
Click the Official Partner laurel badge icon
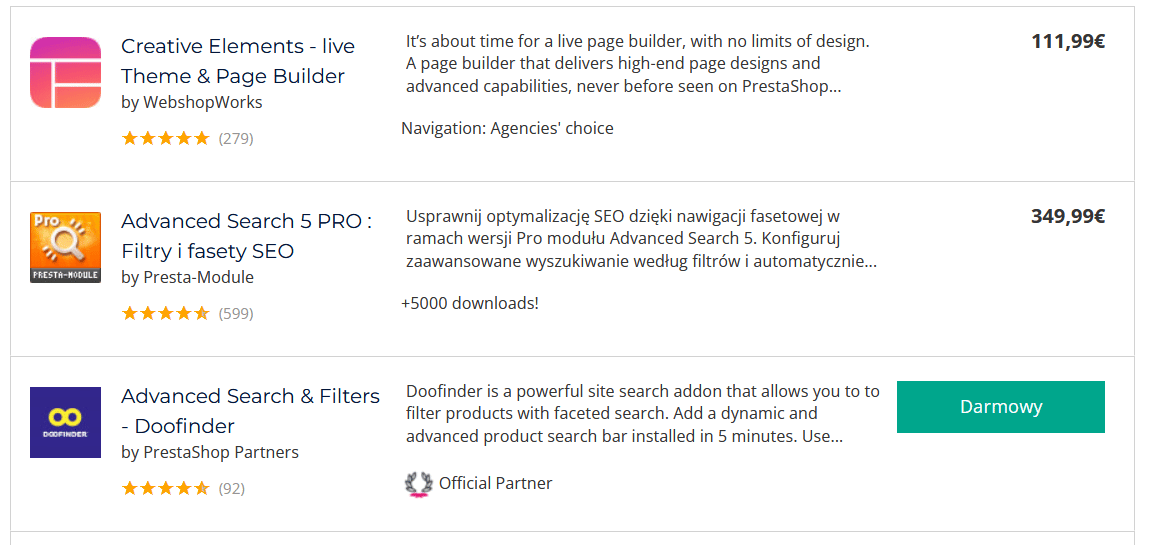418,484
